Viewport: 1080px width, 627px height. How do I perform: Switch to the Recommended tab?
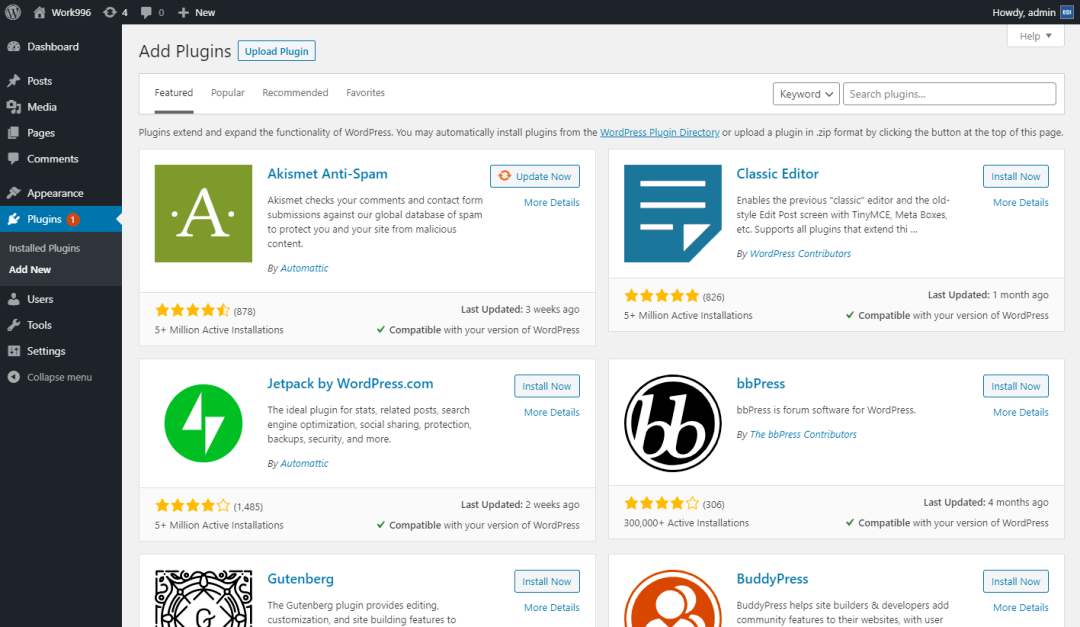coord(295,92)
